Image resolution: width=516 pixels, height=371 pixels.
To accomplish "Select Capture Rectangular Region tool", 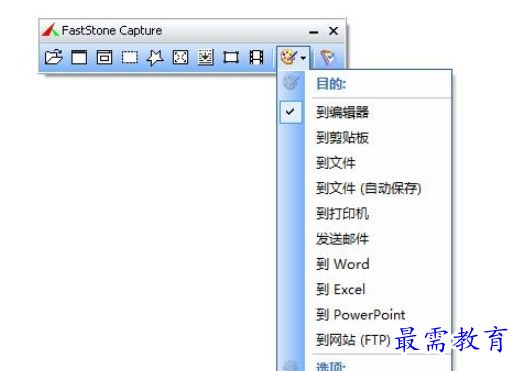I will [130, 57].
